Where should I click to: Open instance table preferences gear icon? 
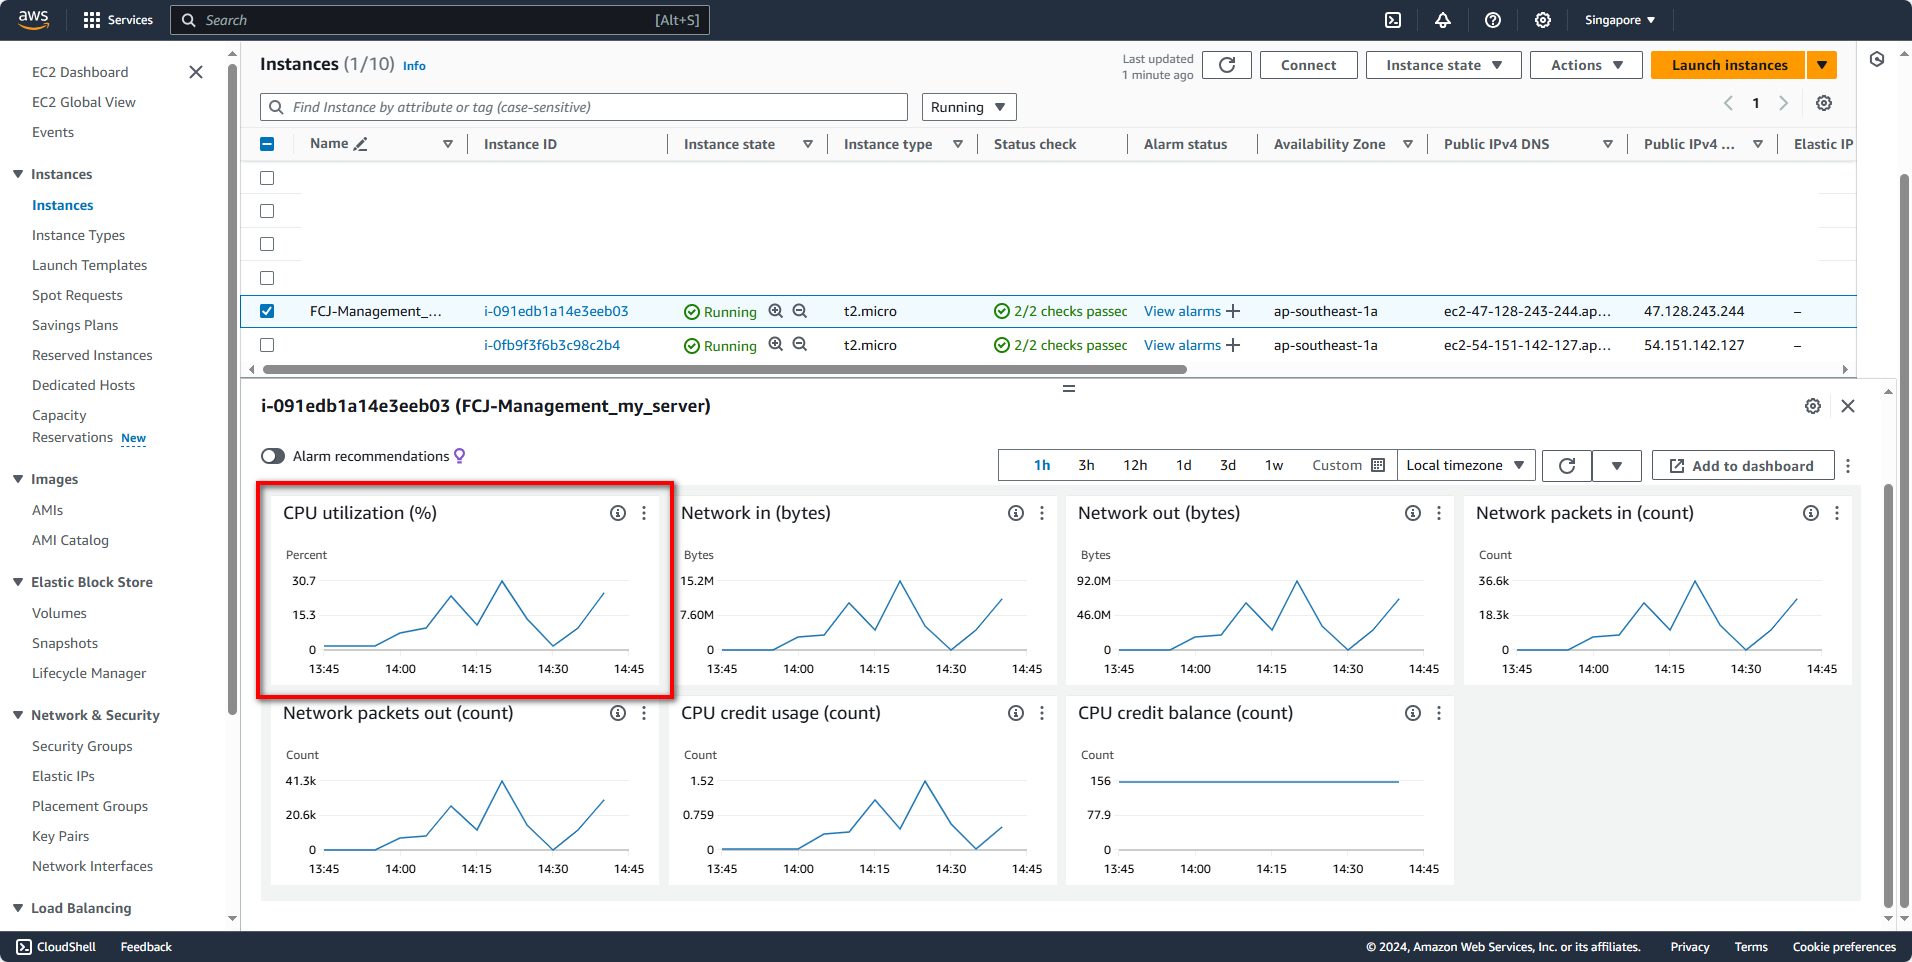tap(1824, 103)
